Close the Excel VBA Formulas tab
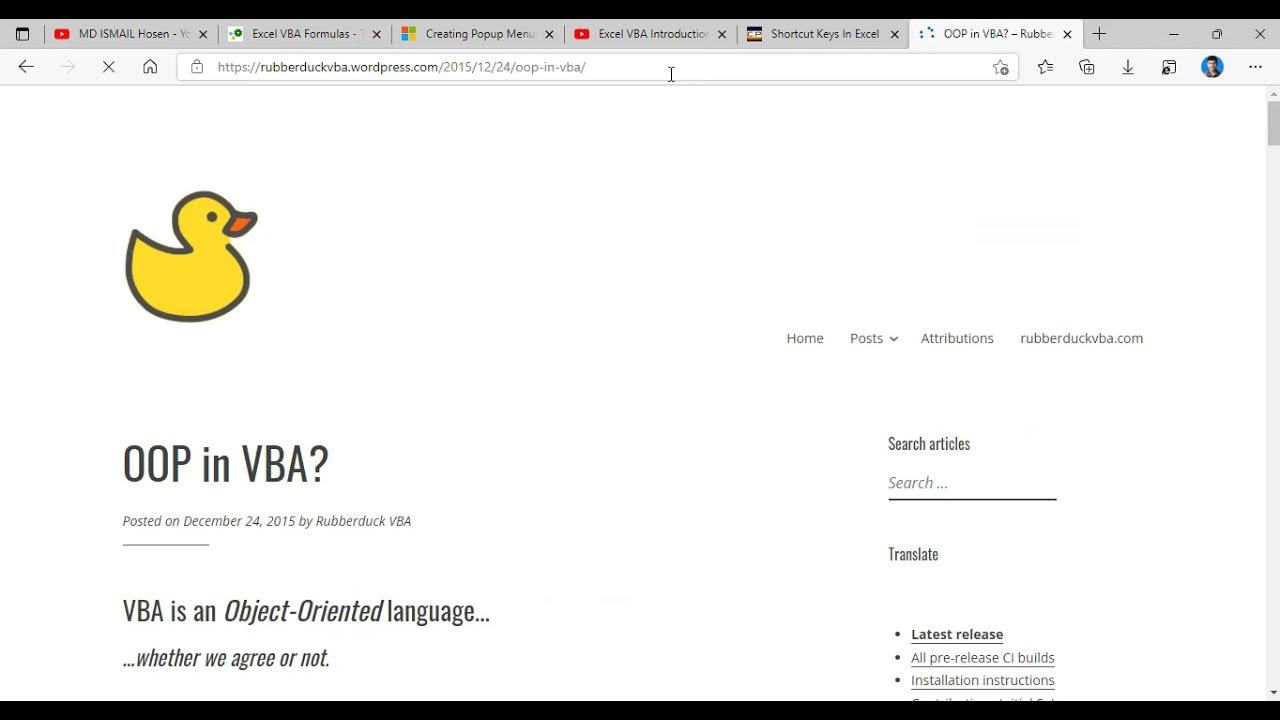 [x=376, y=34]
